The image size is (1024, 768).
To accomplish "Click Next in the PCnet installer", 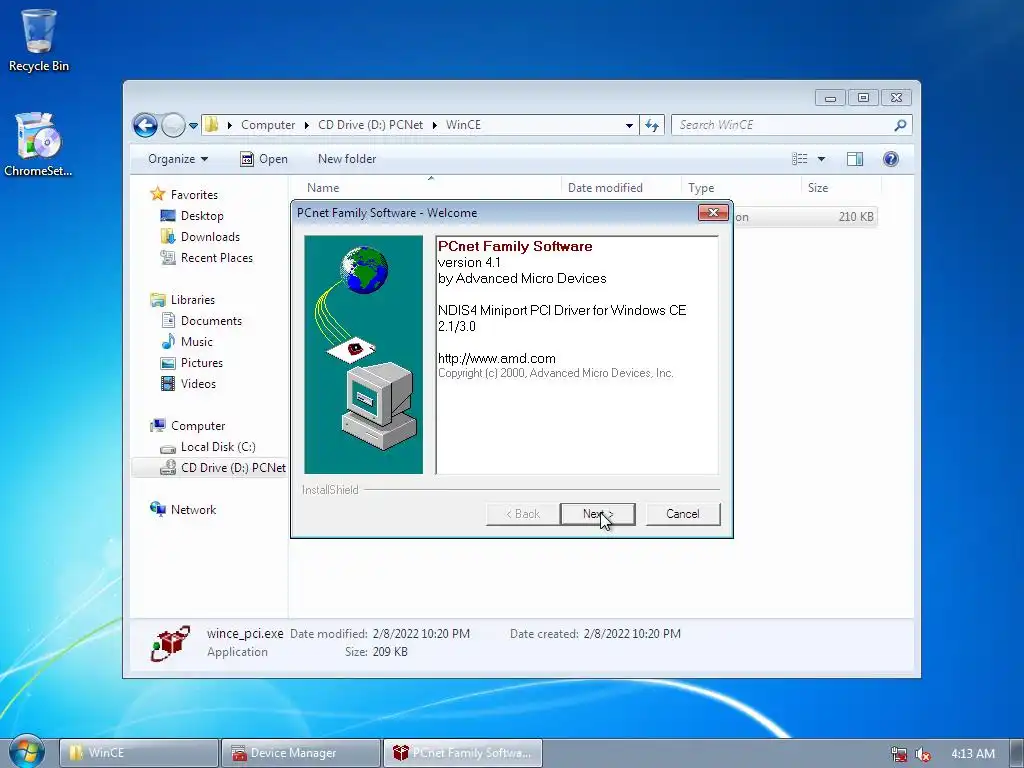I will [598, 514].
